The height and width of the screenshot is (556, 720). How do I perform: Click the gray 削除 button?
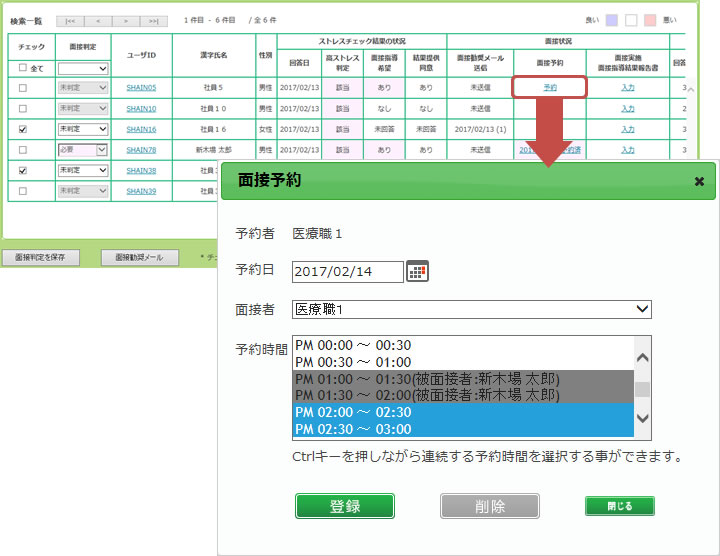point(489,506)
